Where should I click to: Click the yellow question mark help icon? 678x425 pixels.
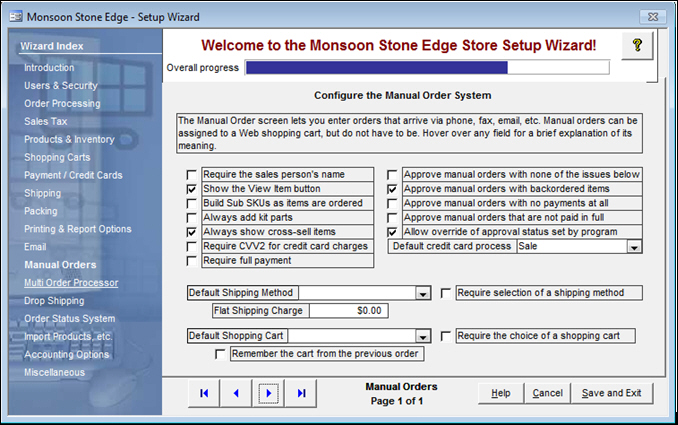click(x=637, y=46)
